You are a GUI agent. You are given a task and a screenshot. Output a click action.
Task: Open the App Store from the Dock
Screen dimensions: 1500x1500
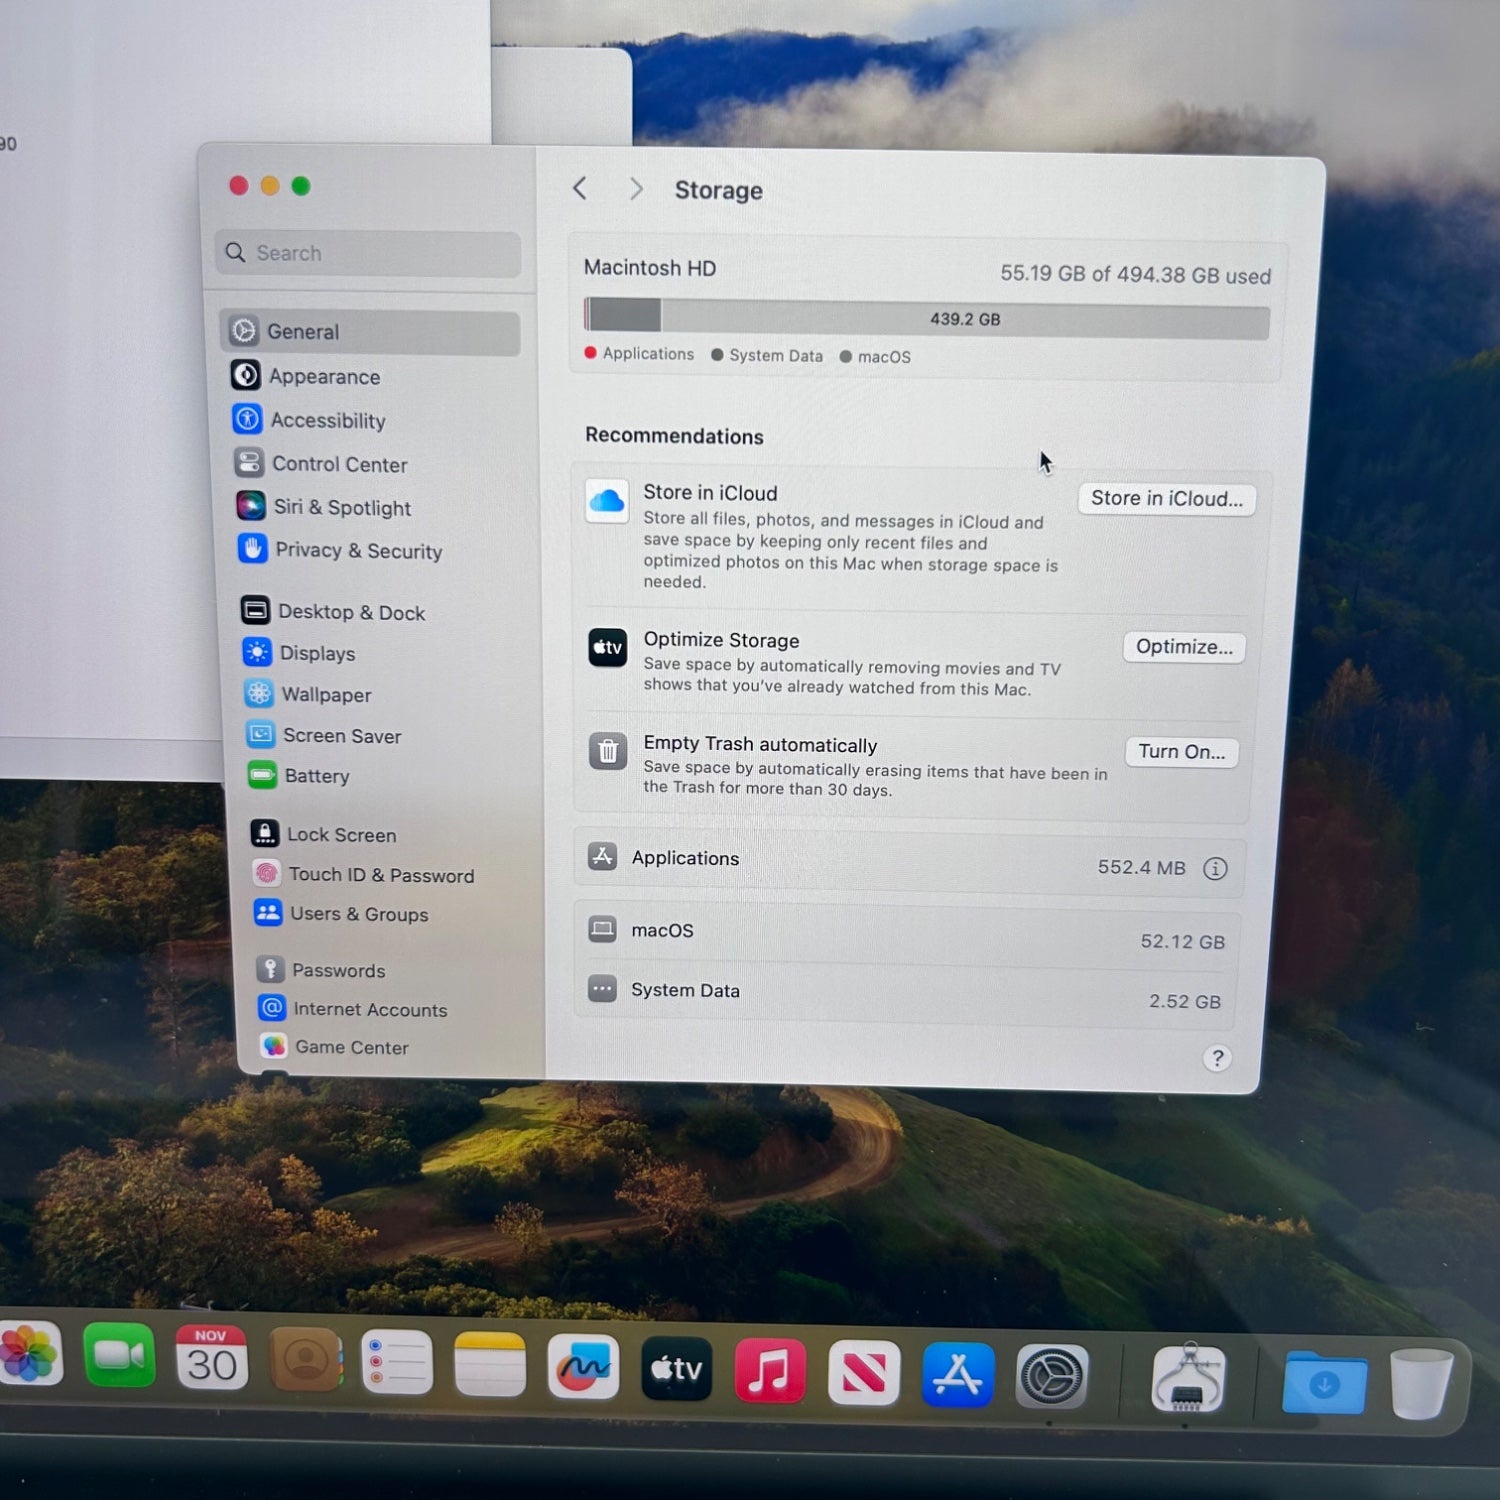point(957,1375)
